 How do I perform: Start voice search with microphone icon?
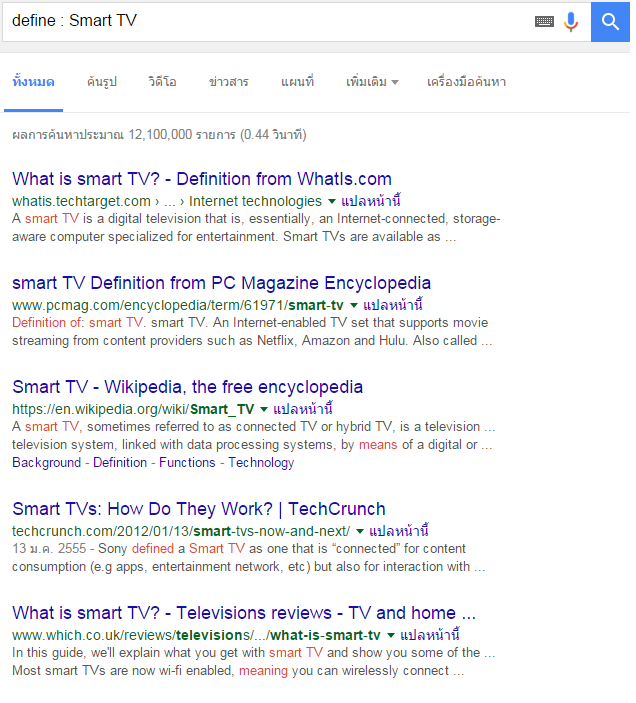571,22
